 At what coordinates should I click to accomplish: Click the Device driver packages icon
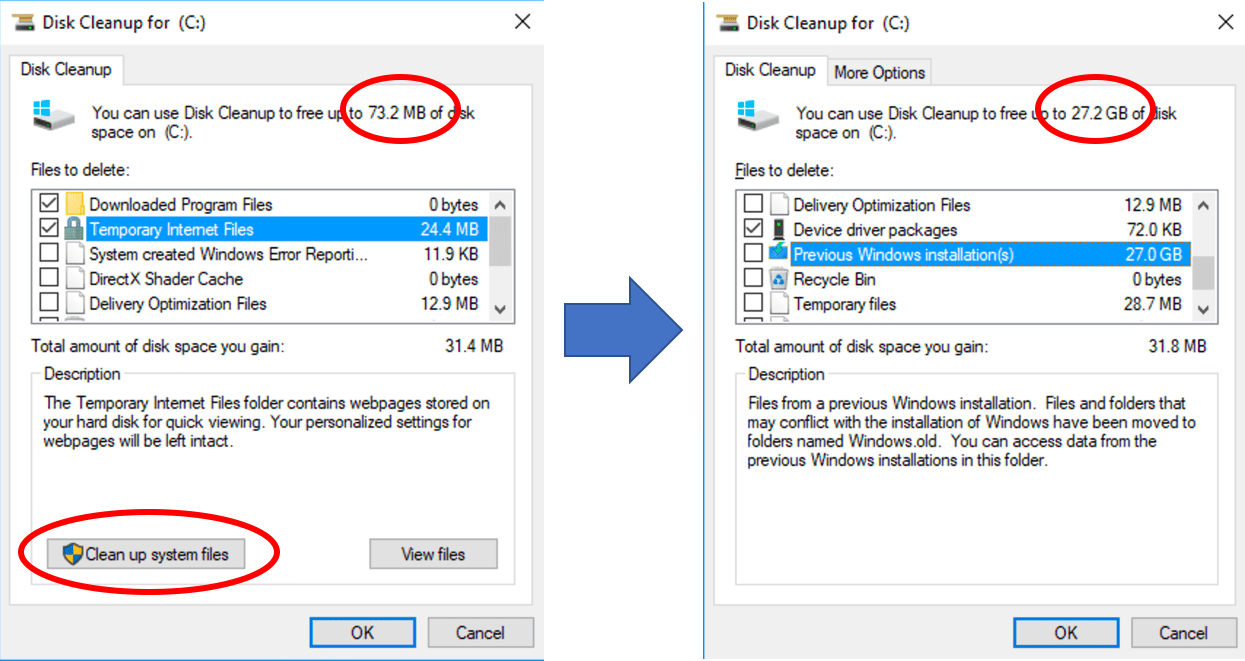pyautogui.click(x=778, y=229)
